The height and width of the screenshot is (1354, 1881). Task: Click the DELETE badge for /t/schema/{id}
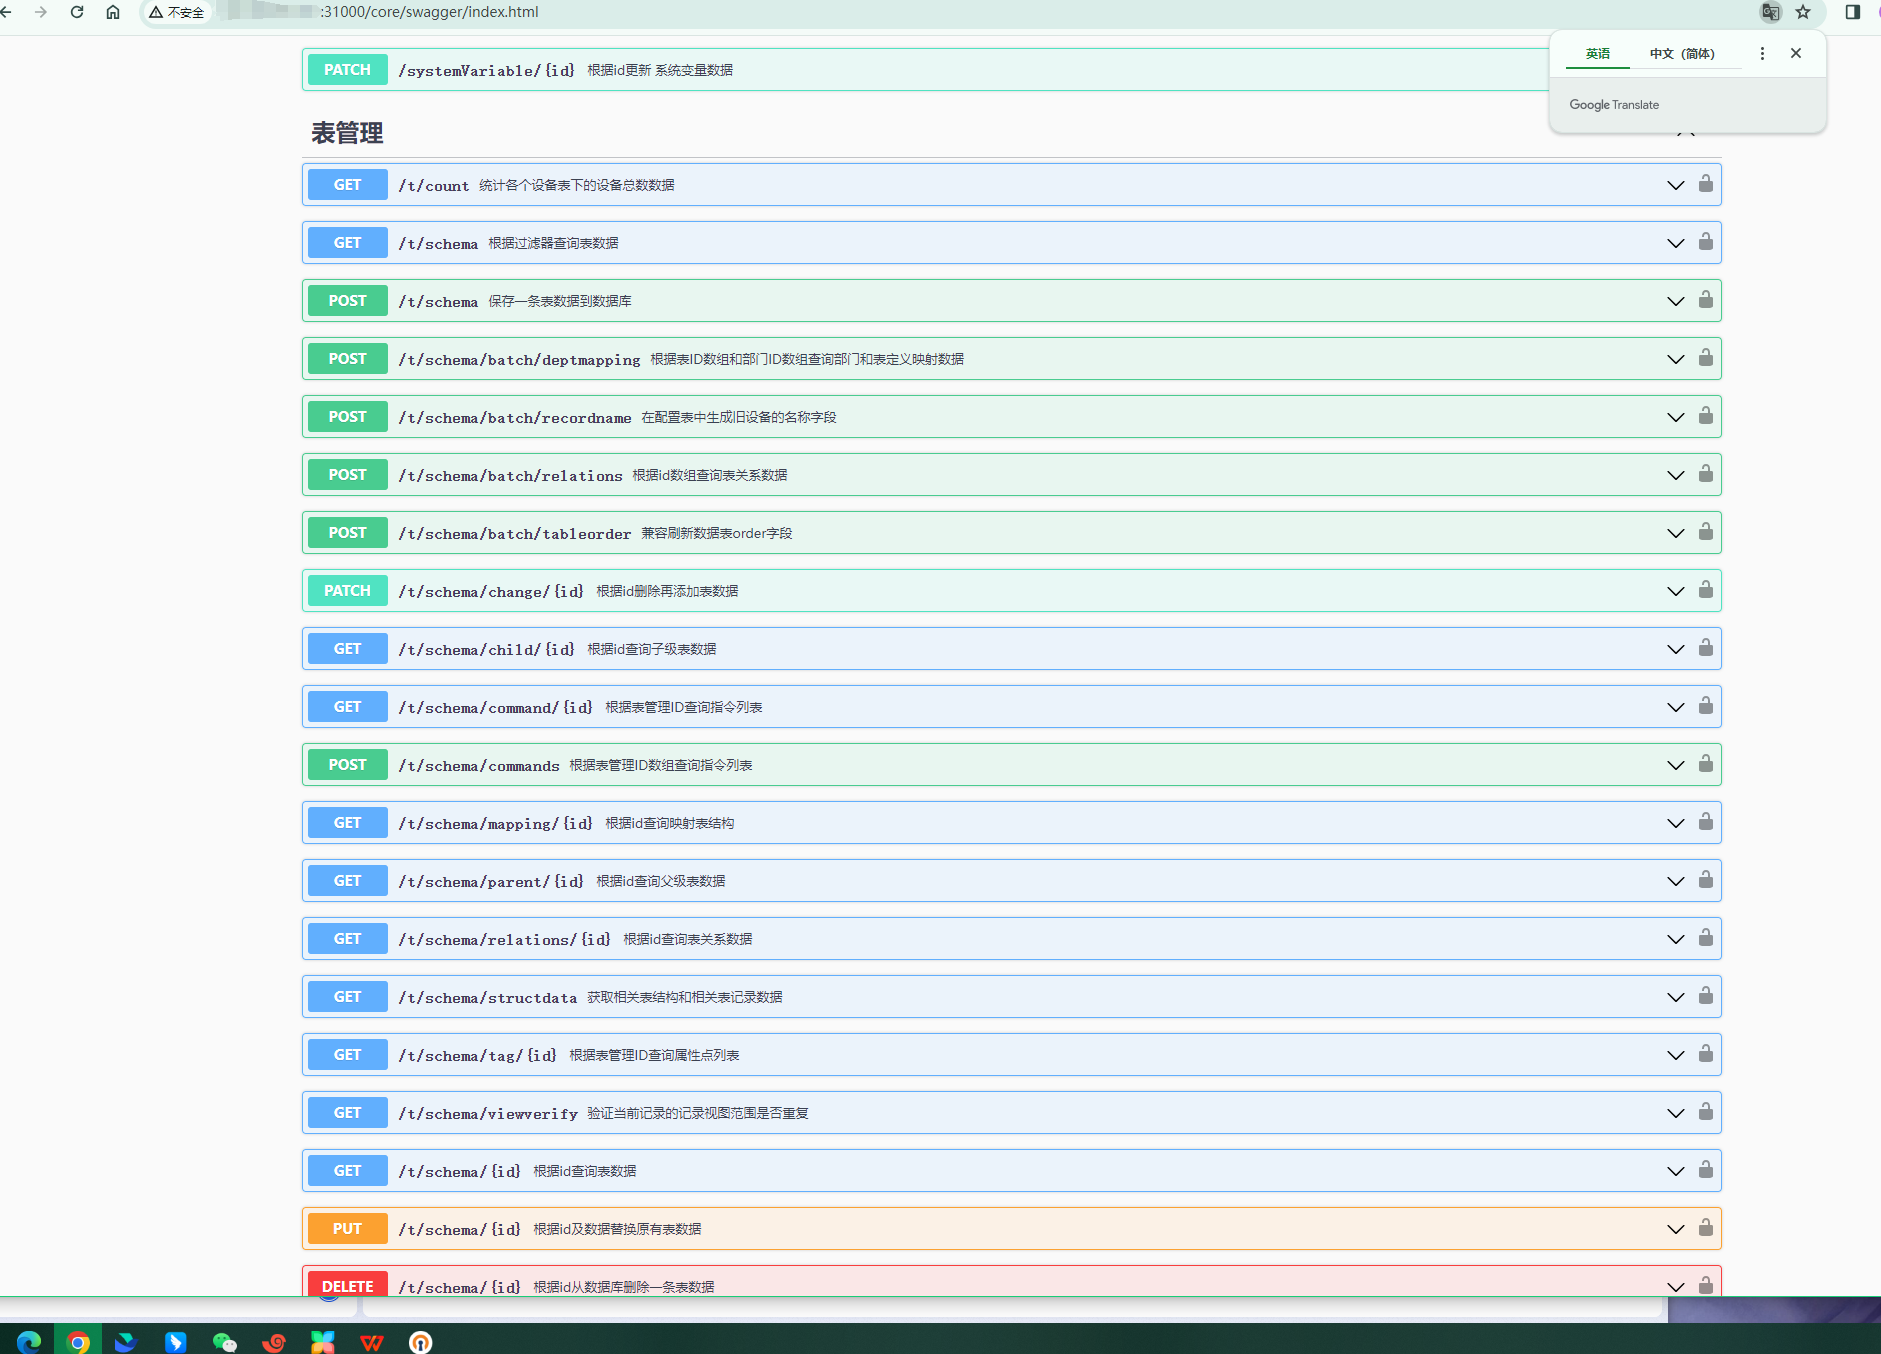pyautogui.click(x=347, y=1283)
